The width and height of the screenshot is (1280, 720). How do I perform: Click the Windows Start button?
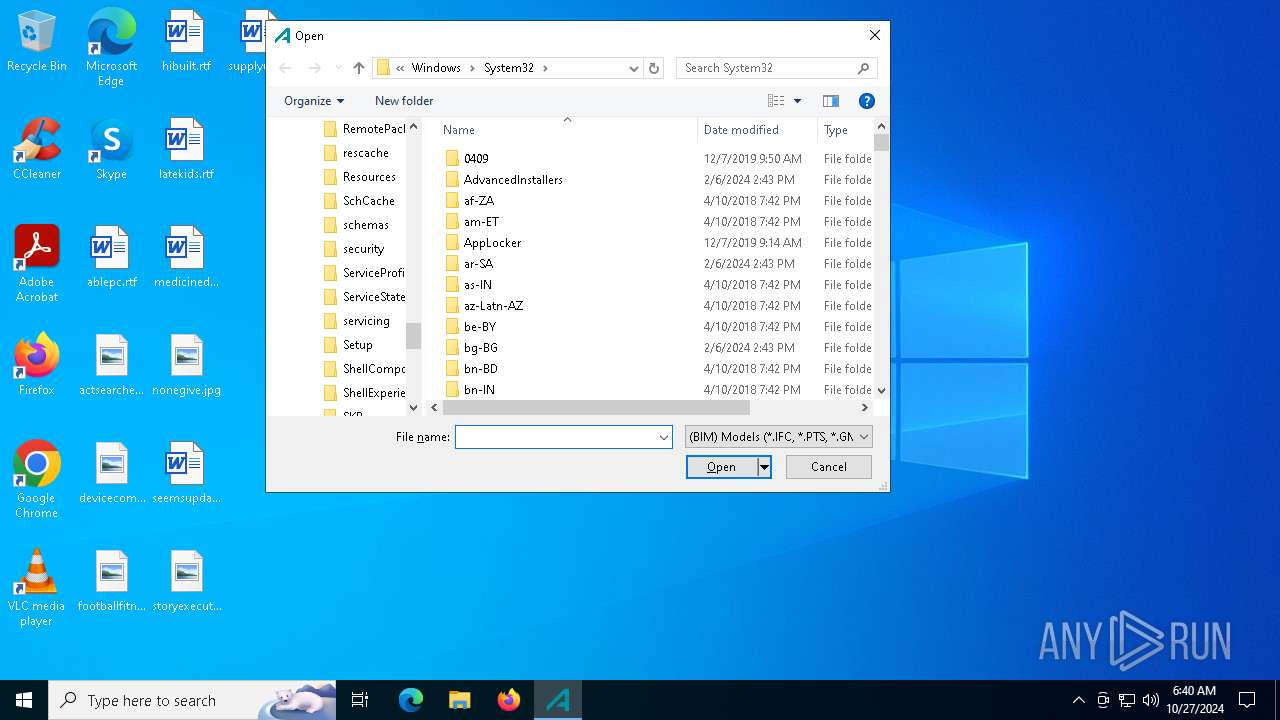(x=24, y=700)
